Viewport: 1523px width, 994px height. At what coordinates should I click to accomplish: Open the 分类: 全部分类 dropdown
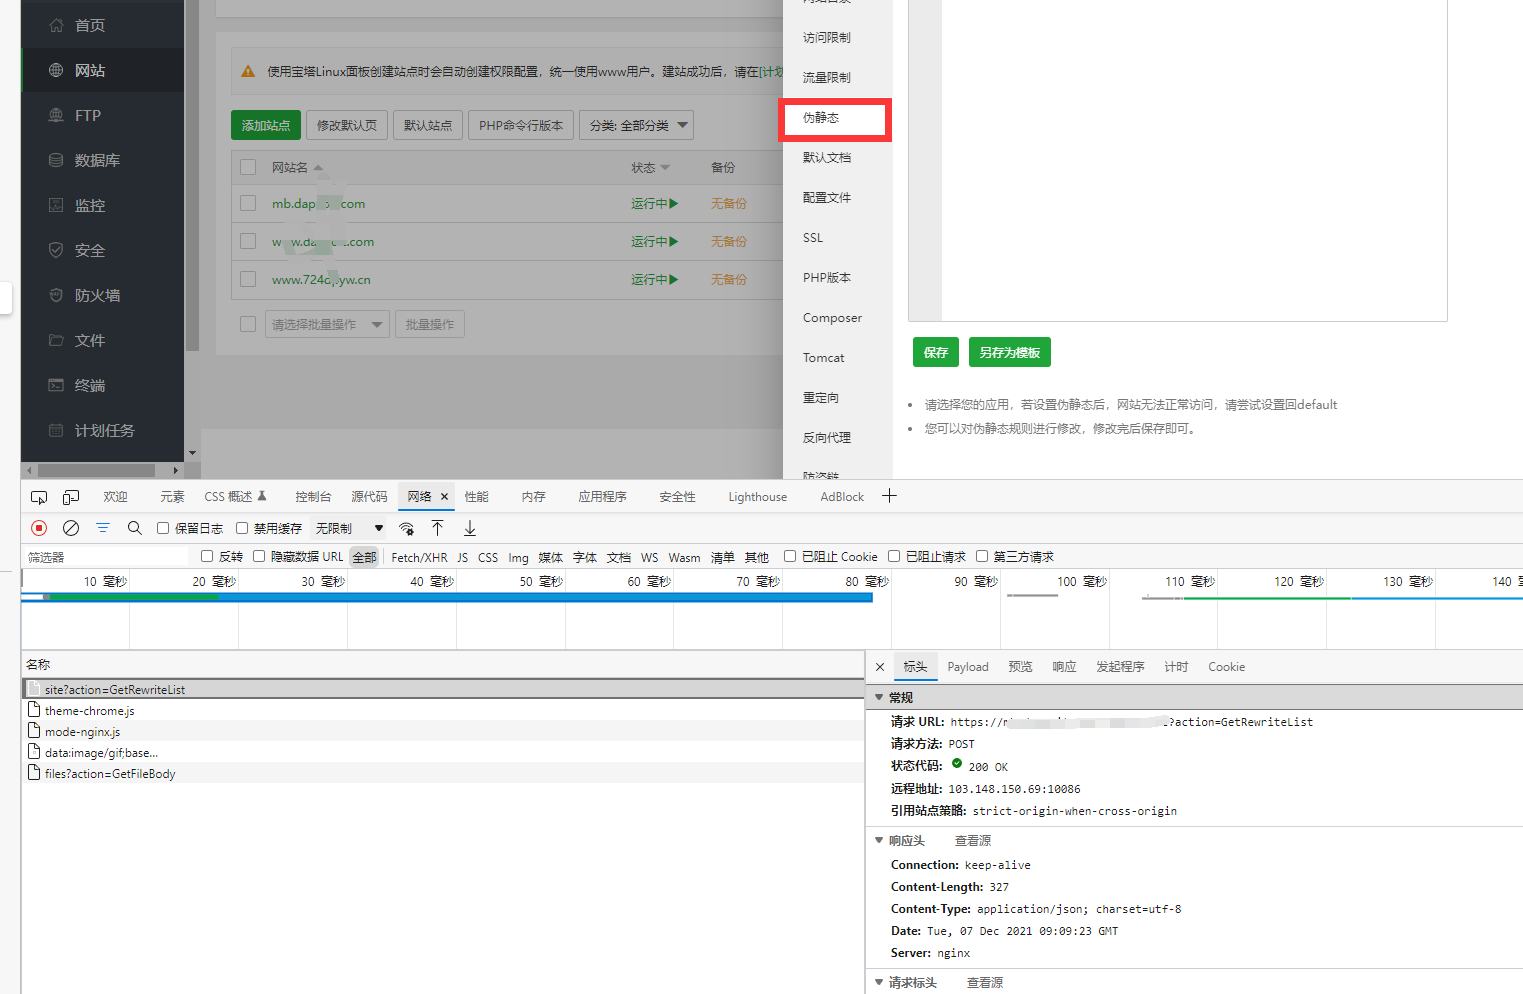click(x=637, y=125)
